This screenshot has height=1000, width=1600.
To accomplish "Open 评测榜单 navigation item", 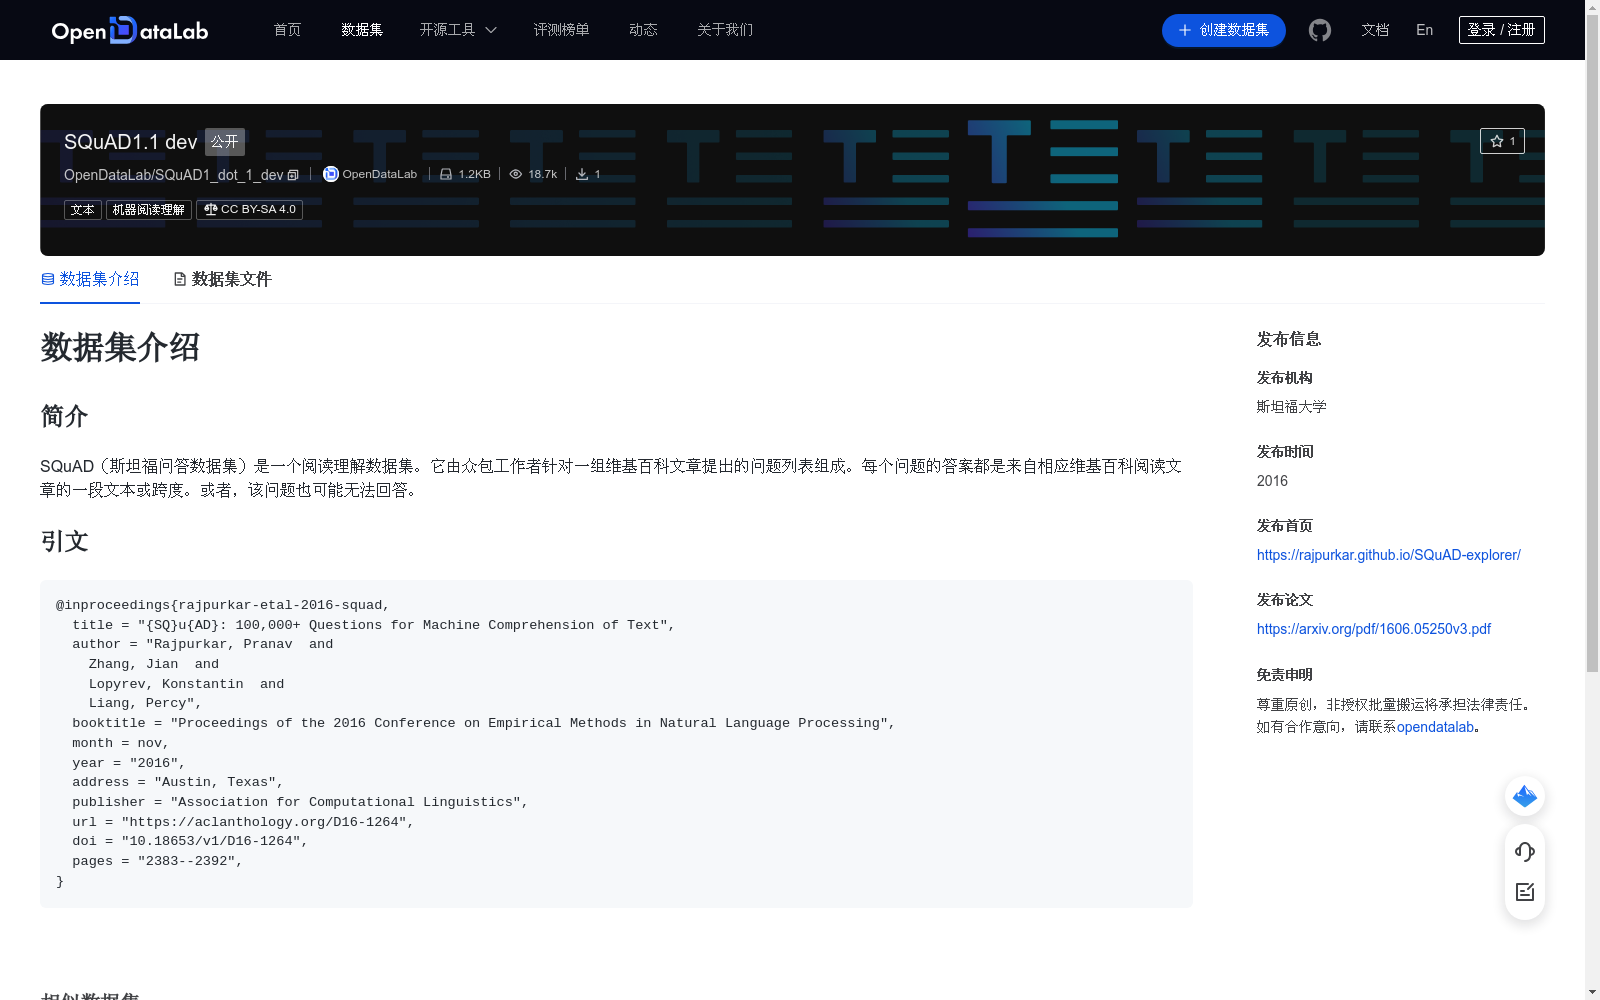I will point(561,30).
